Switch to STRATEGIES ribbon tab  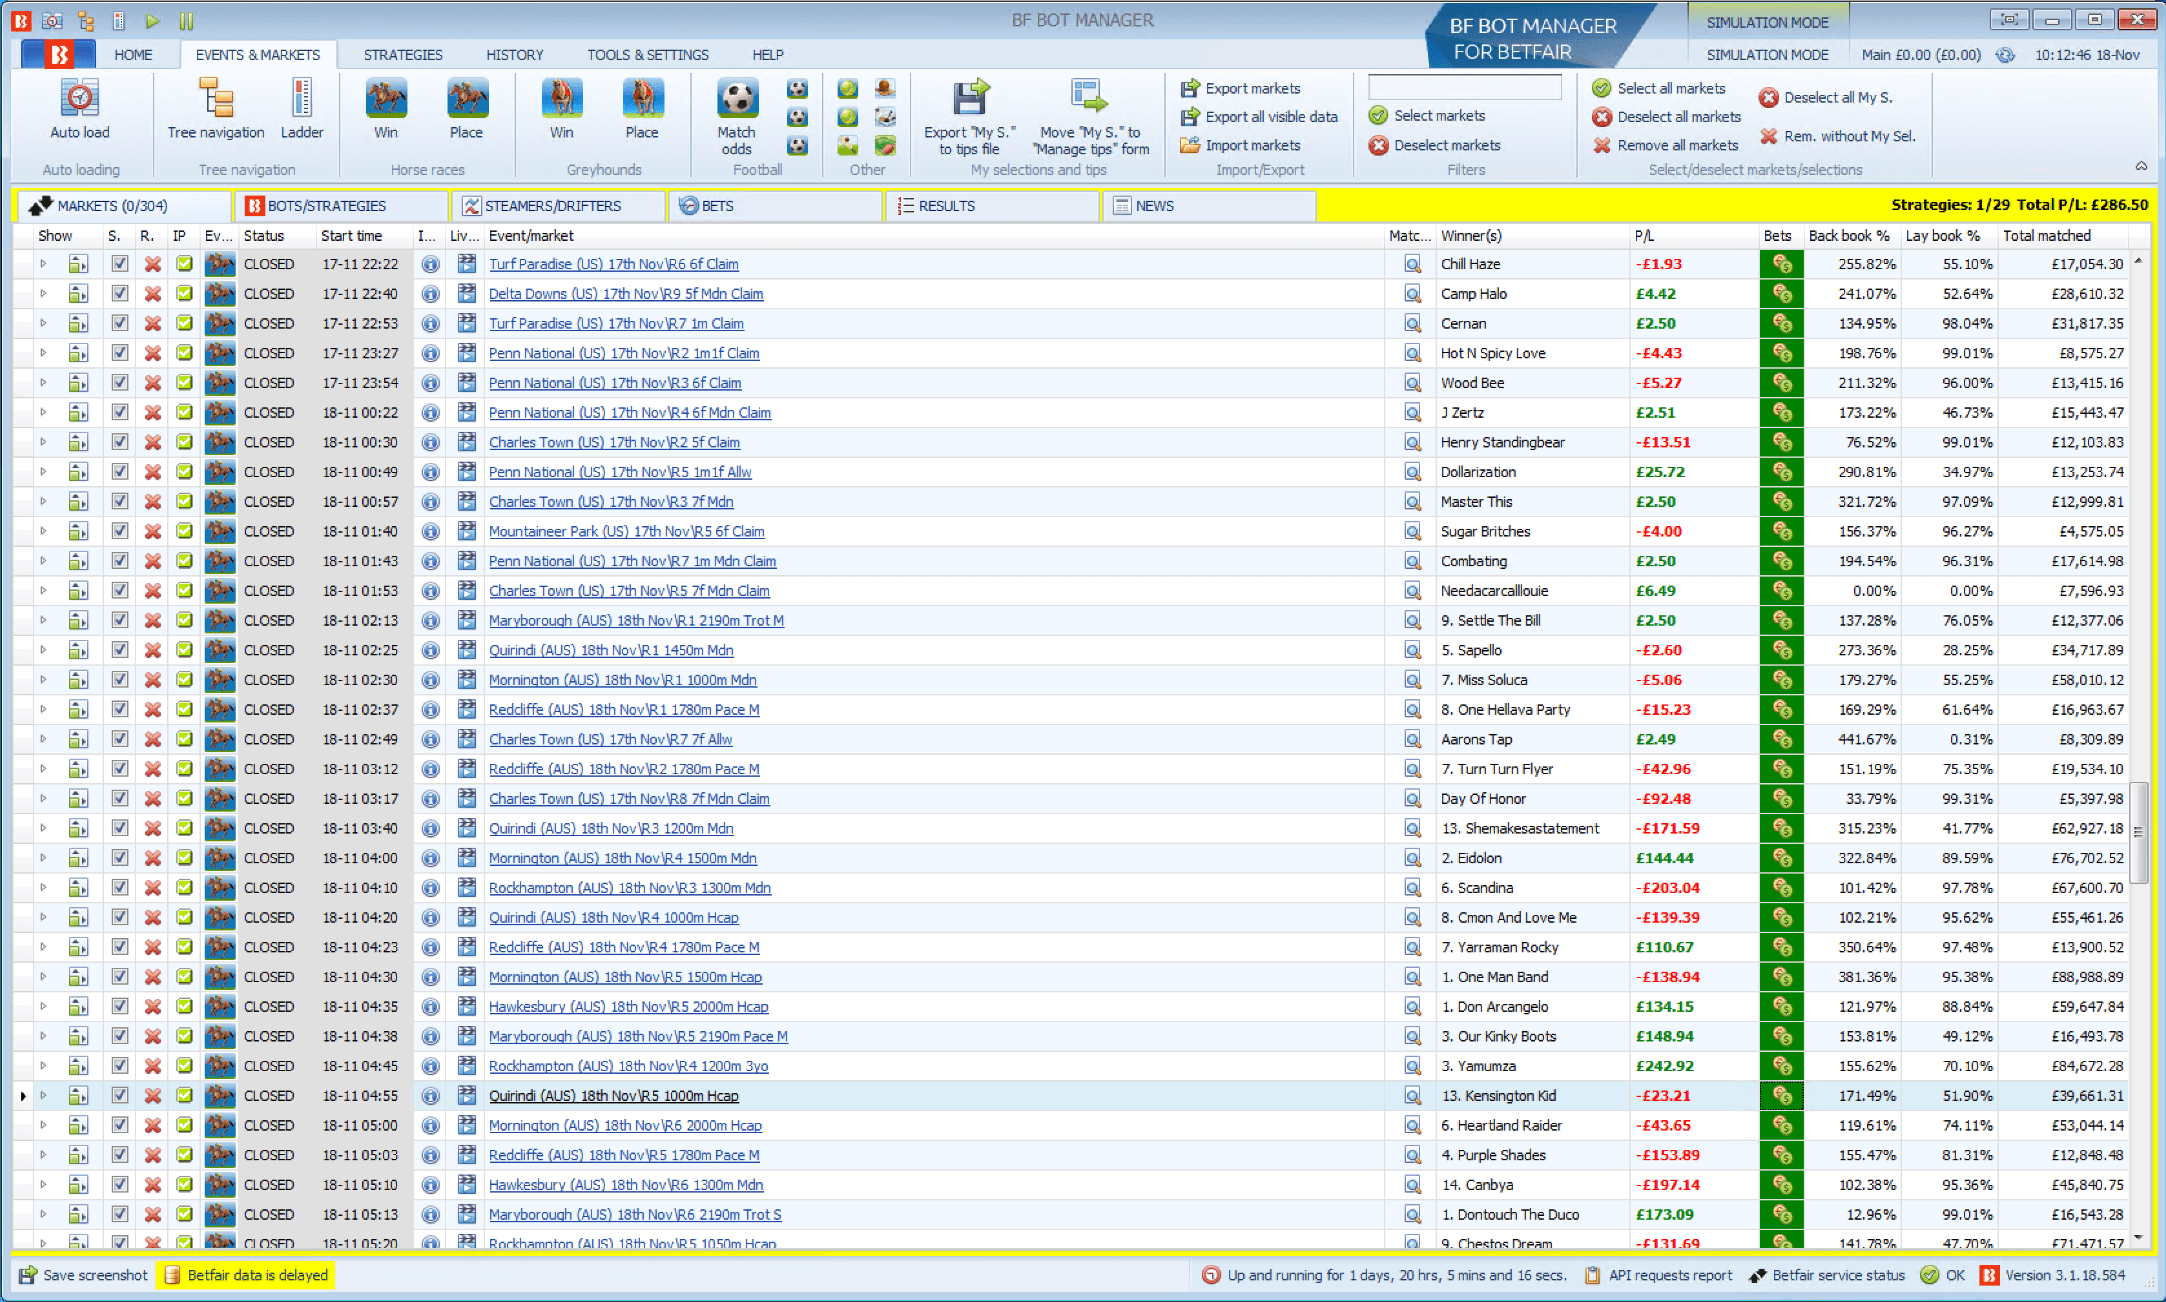click(403, 55)
